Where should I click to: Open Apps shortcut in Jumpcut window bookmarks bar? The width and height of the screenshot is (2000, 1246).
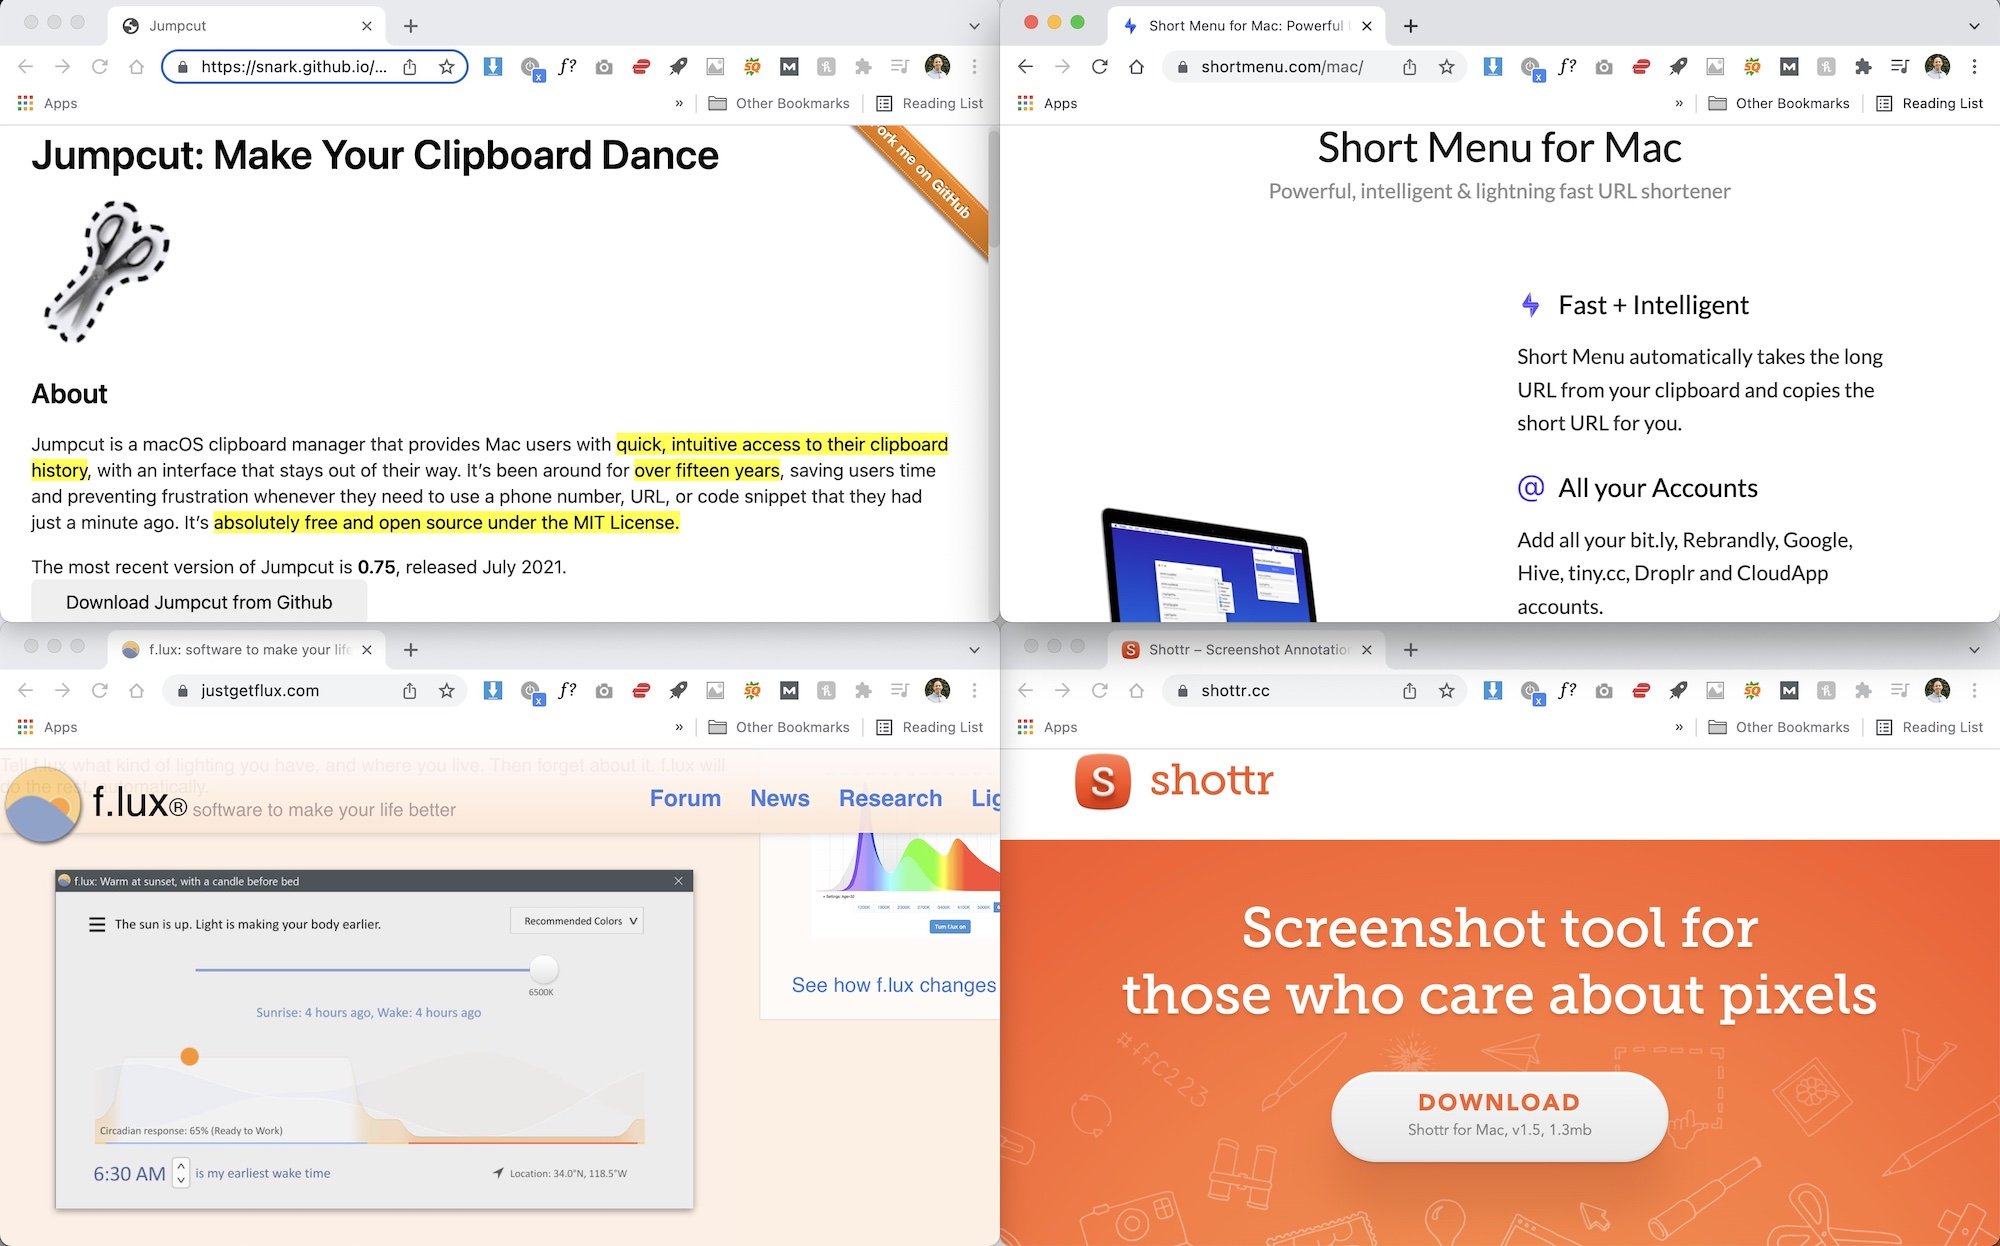[x=47, y=103]
